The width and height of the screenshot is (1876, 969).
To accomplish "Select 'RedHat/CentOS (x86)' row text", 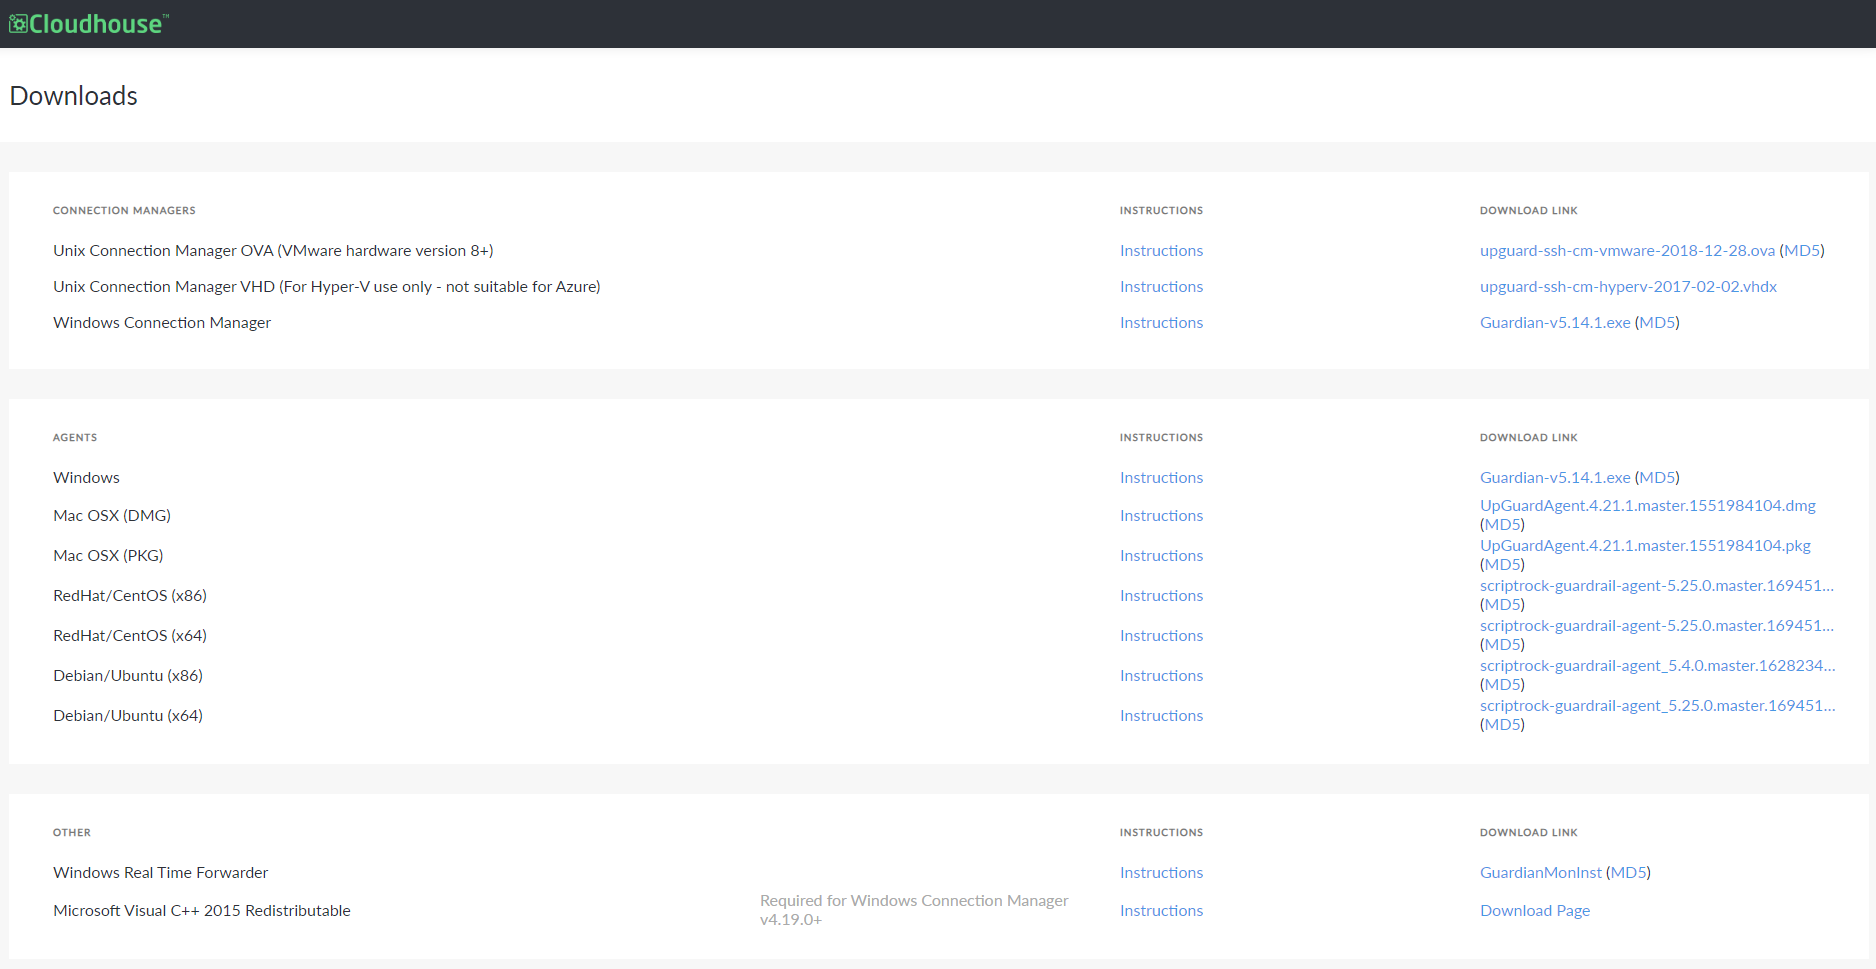I will [130, 596].
